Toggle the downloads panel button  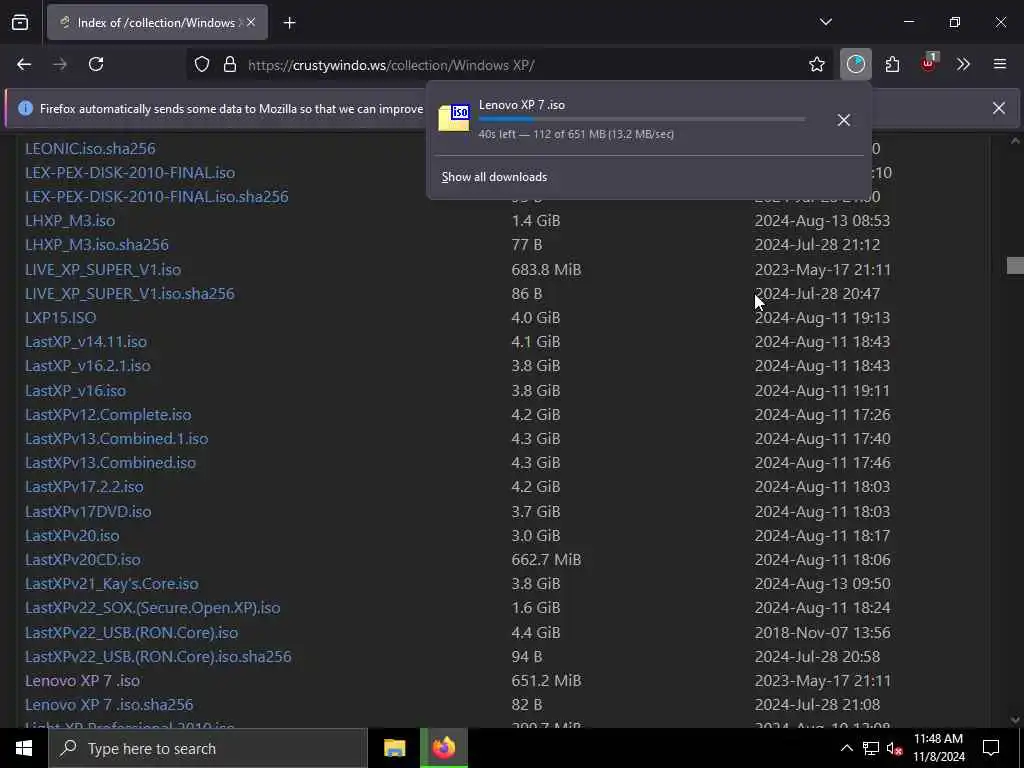[856, 64]
